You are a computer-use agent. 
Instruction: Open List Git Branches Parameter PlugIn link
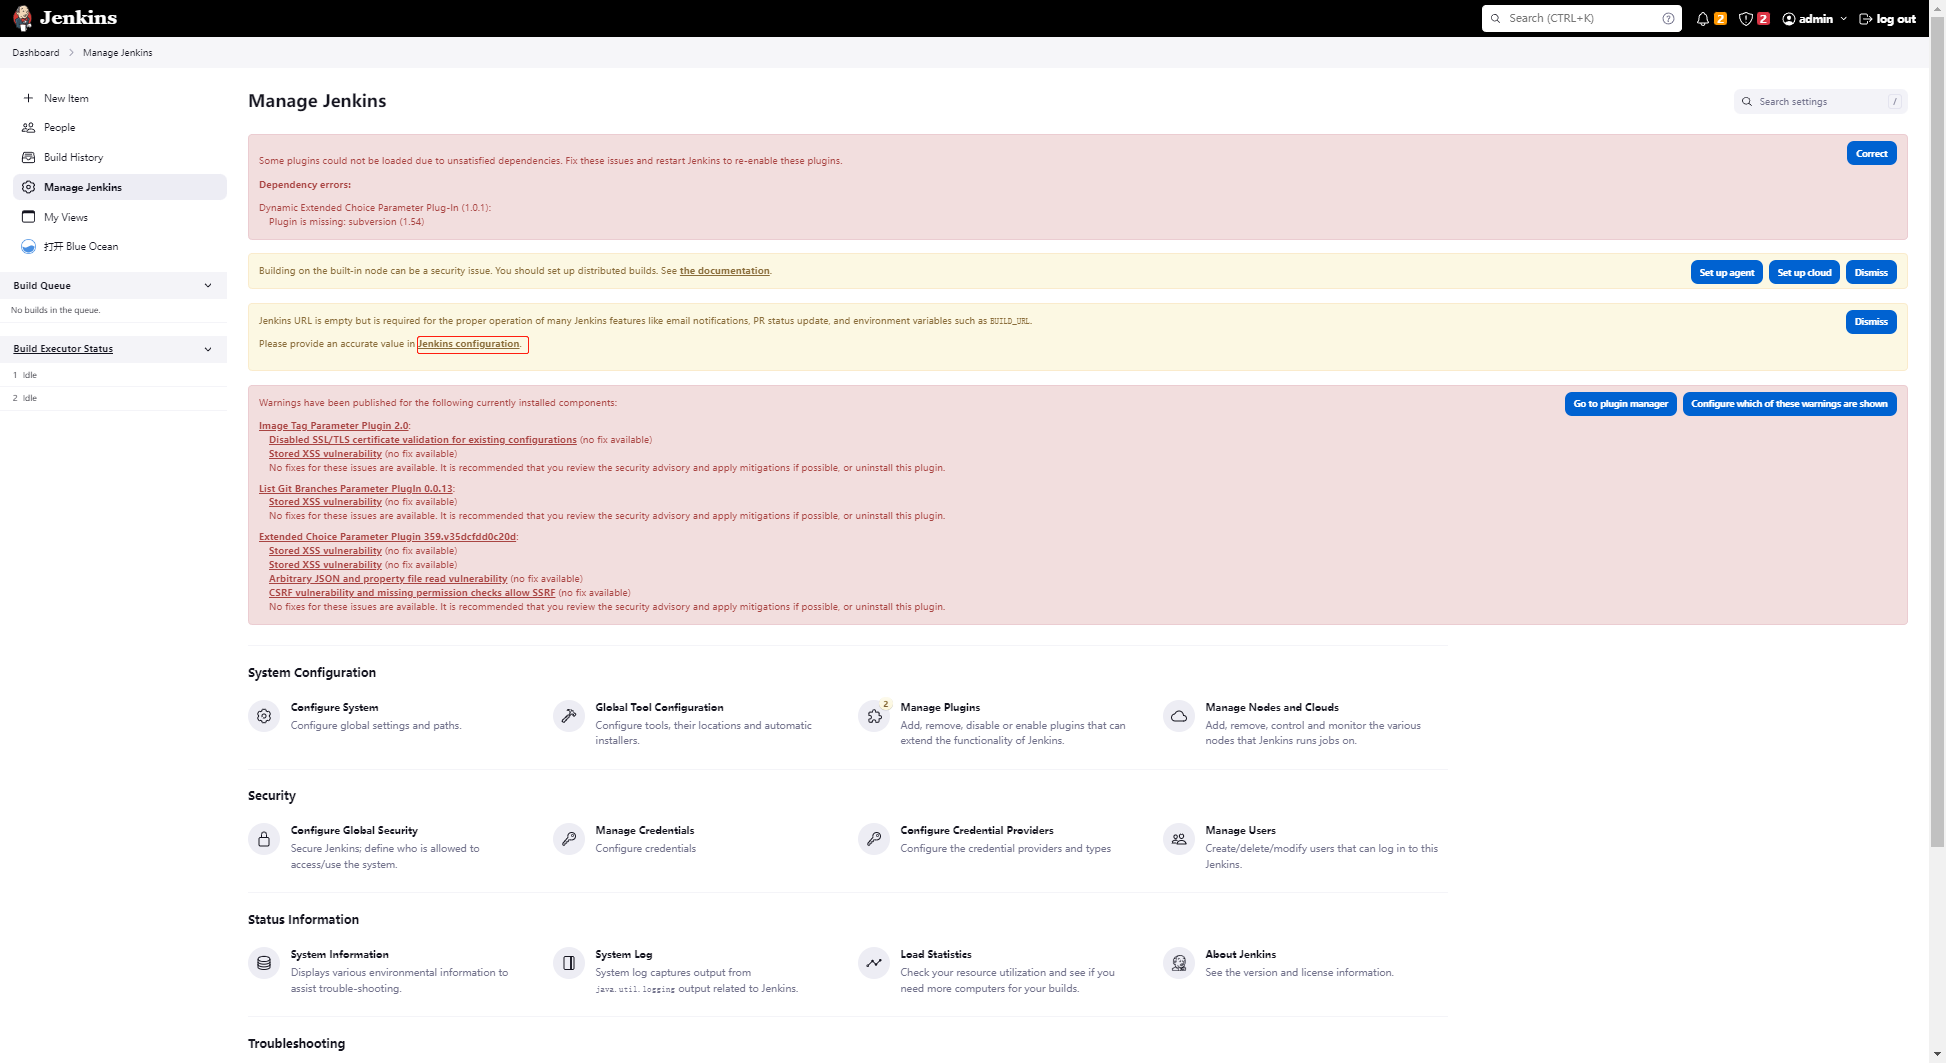click(355, 489)
